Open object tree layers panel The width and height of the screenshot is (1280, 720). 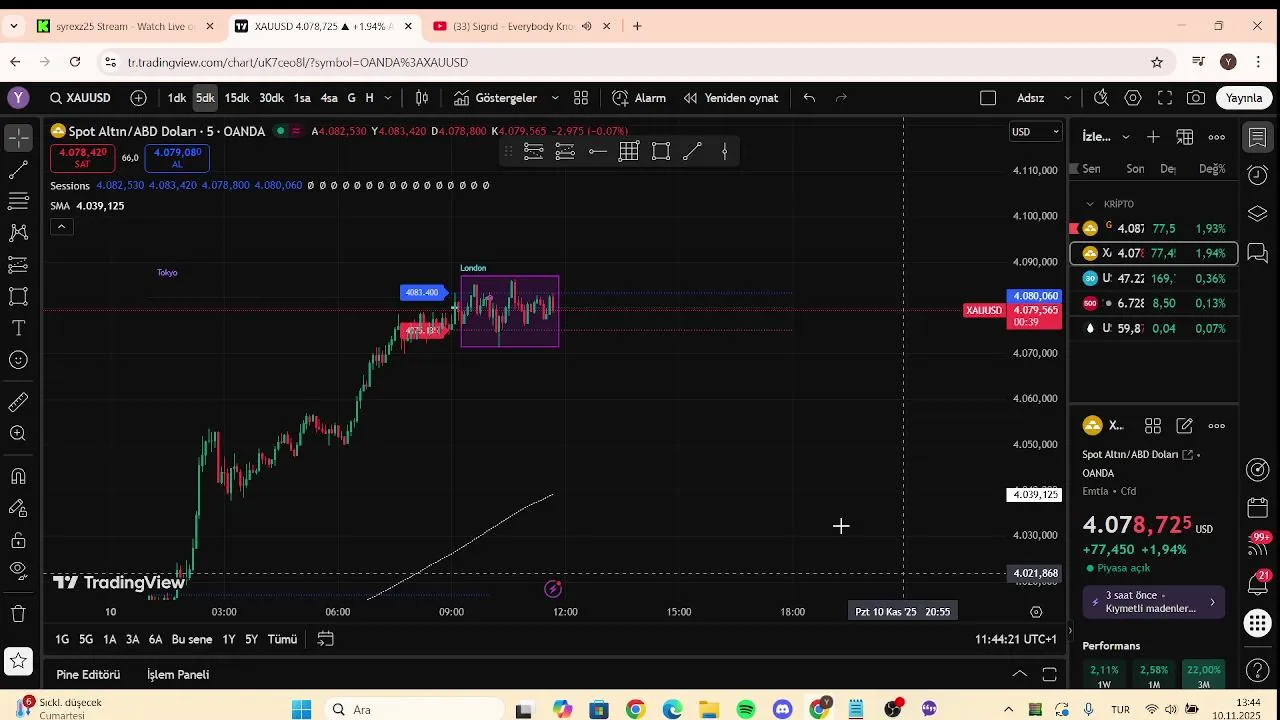point(1258,214)
